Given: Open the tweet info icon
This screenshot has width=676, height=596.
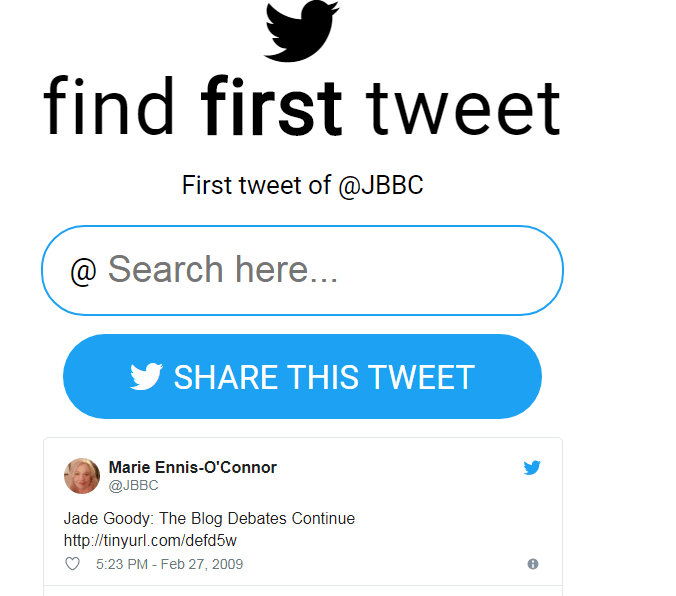Looking at the screenshot, I should tap(532, 564).
